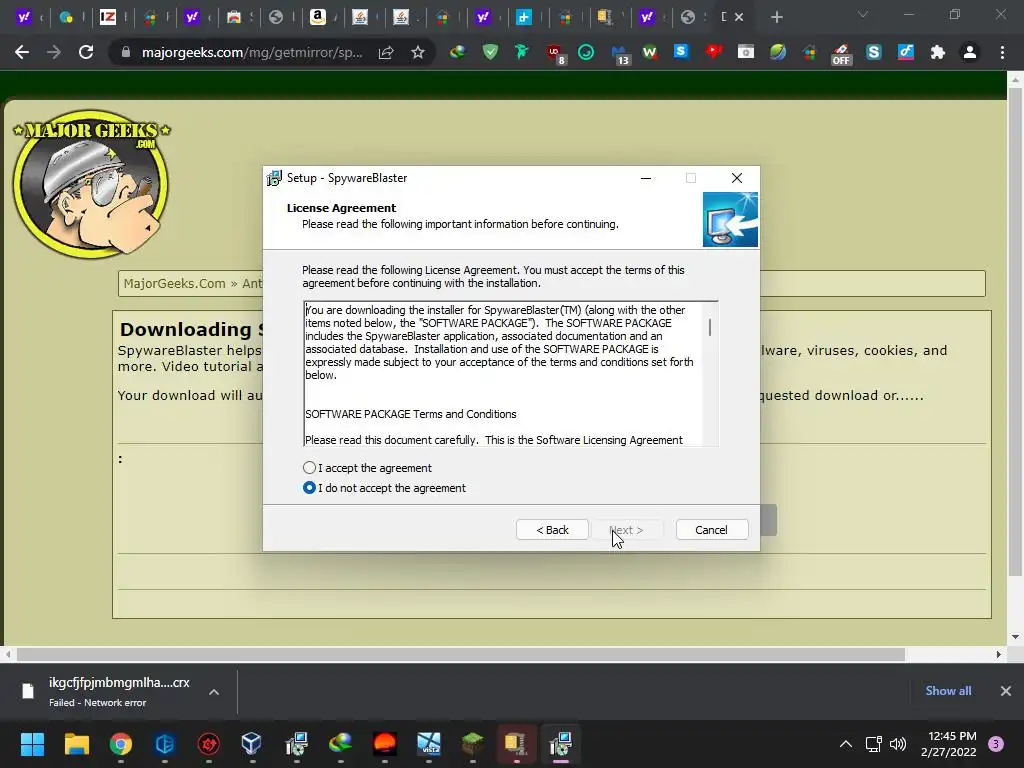Click the majorgeeks.com address bar
Screen dimensions: 1024x768
252,52
